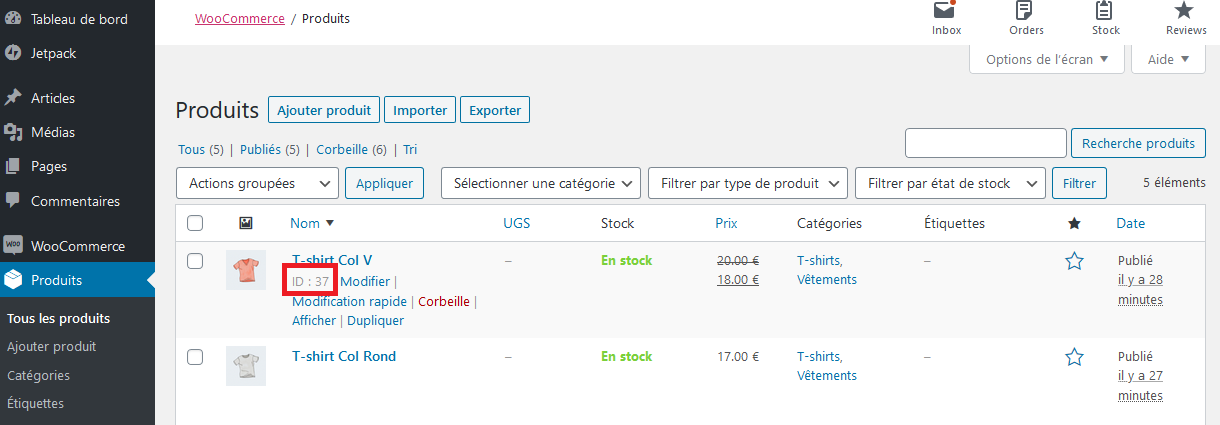Select the T-shirt Col V checkbox
Screen dimensions: 1220x425
[x=195, y=261]
